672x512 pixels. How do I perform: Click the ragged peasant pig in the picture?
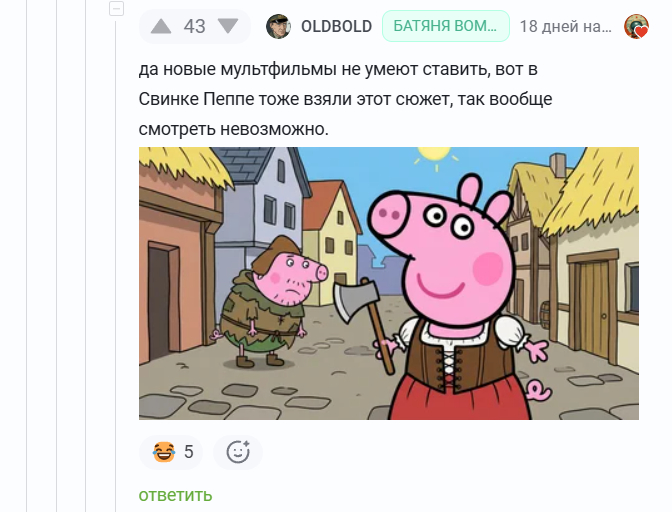pos(268,302)
